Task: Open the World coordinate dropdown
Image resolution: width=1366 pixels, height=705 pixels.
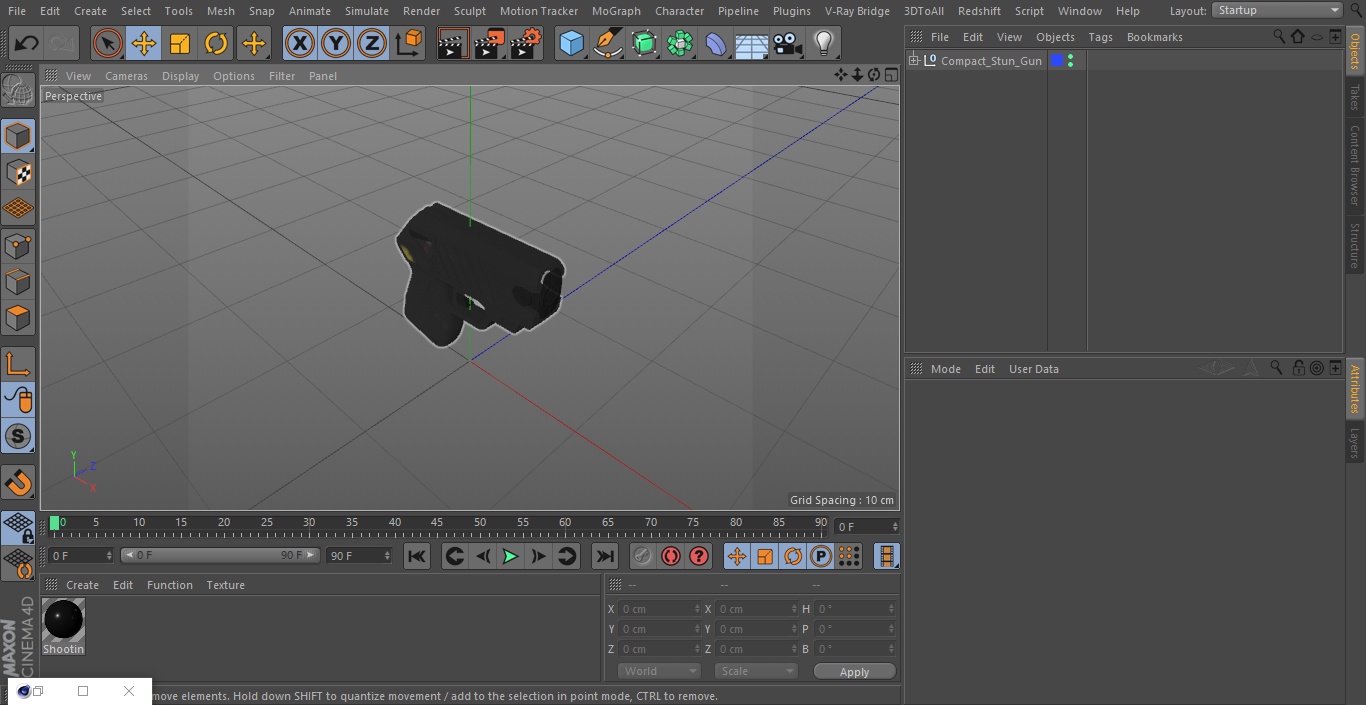Action: (658, 671)
